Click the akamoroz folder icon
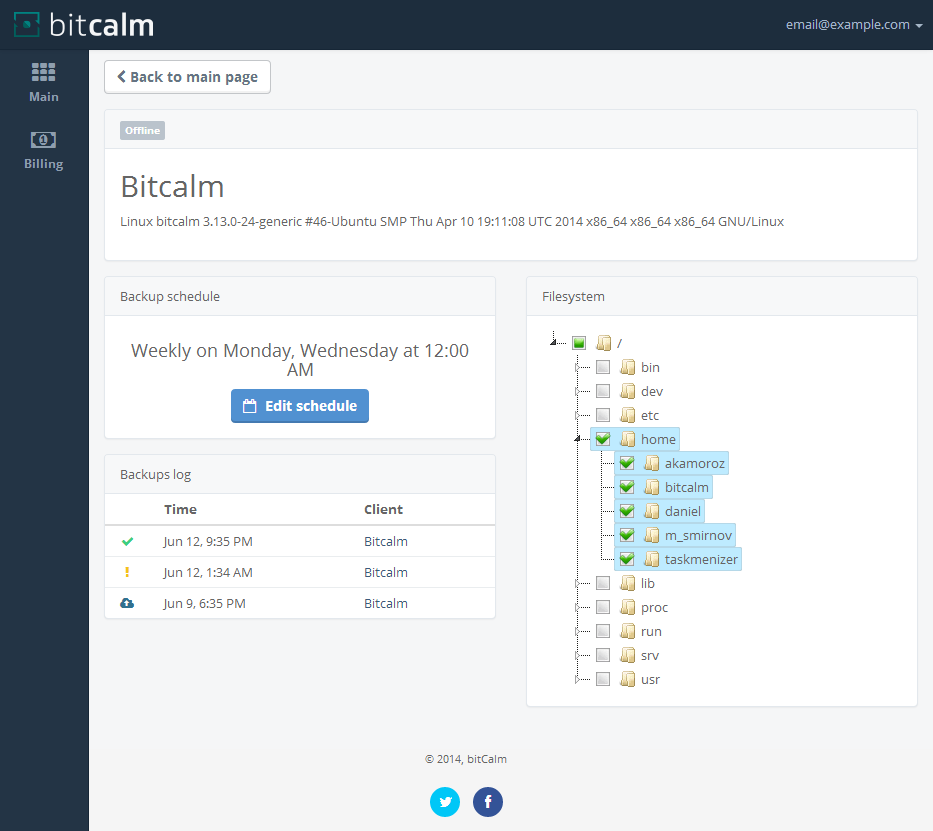 point(652,463)
